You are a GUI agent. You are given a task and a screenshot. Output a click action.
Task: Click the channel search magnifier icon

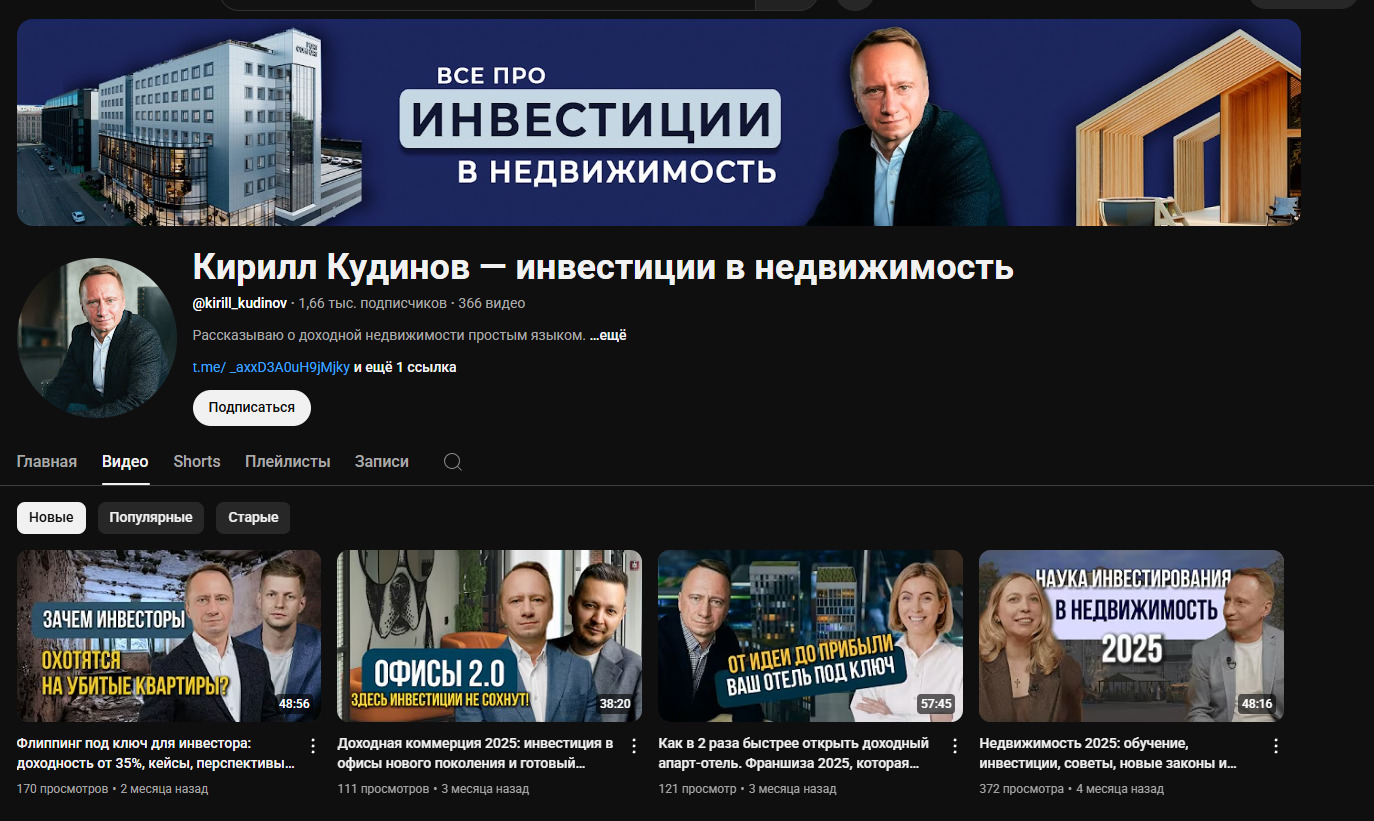[x=452, y=462]
